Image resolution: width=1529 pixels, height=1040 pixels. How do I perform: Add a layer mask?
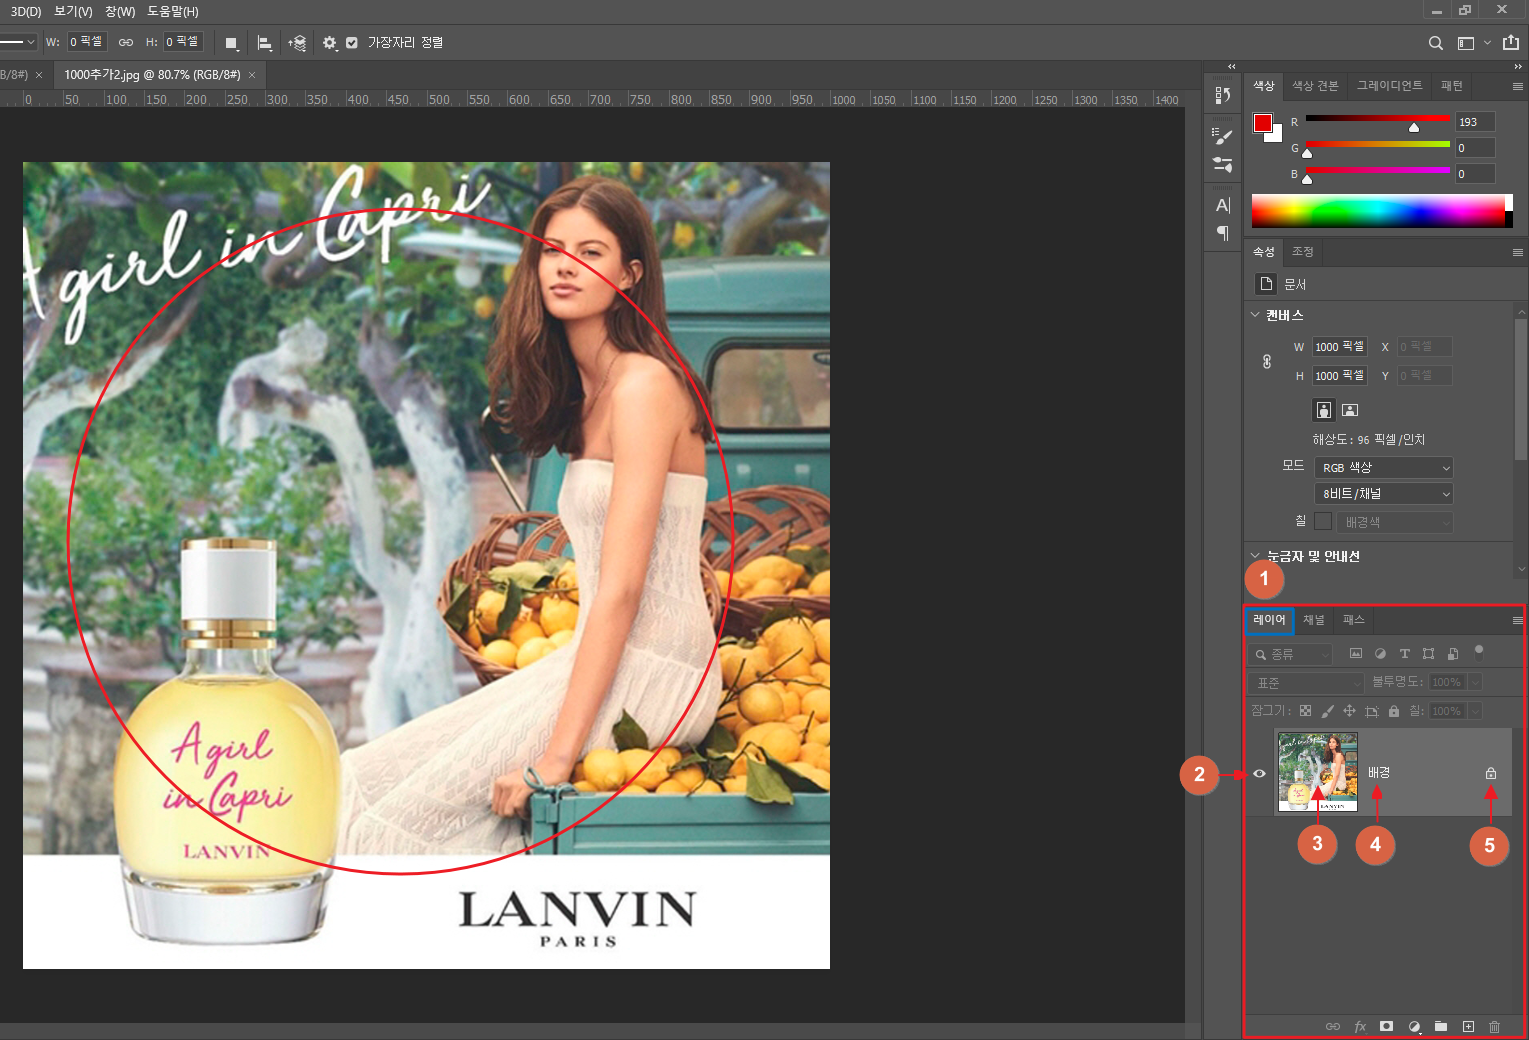(1386, 1026)
